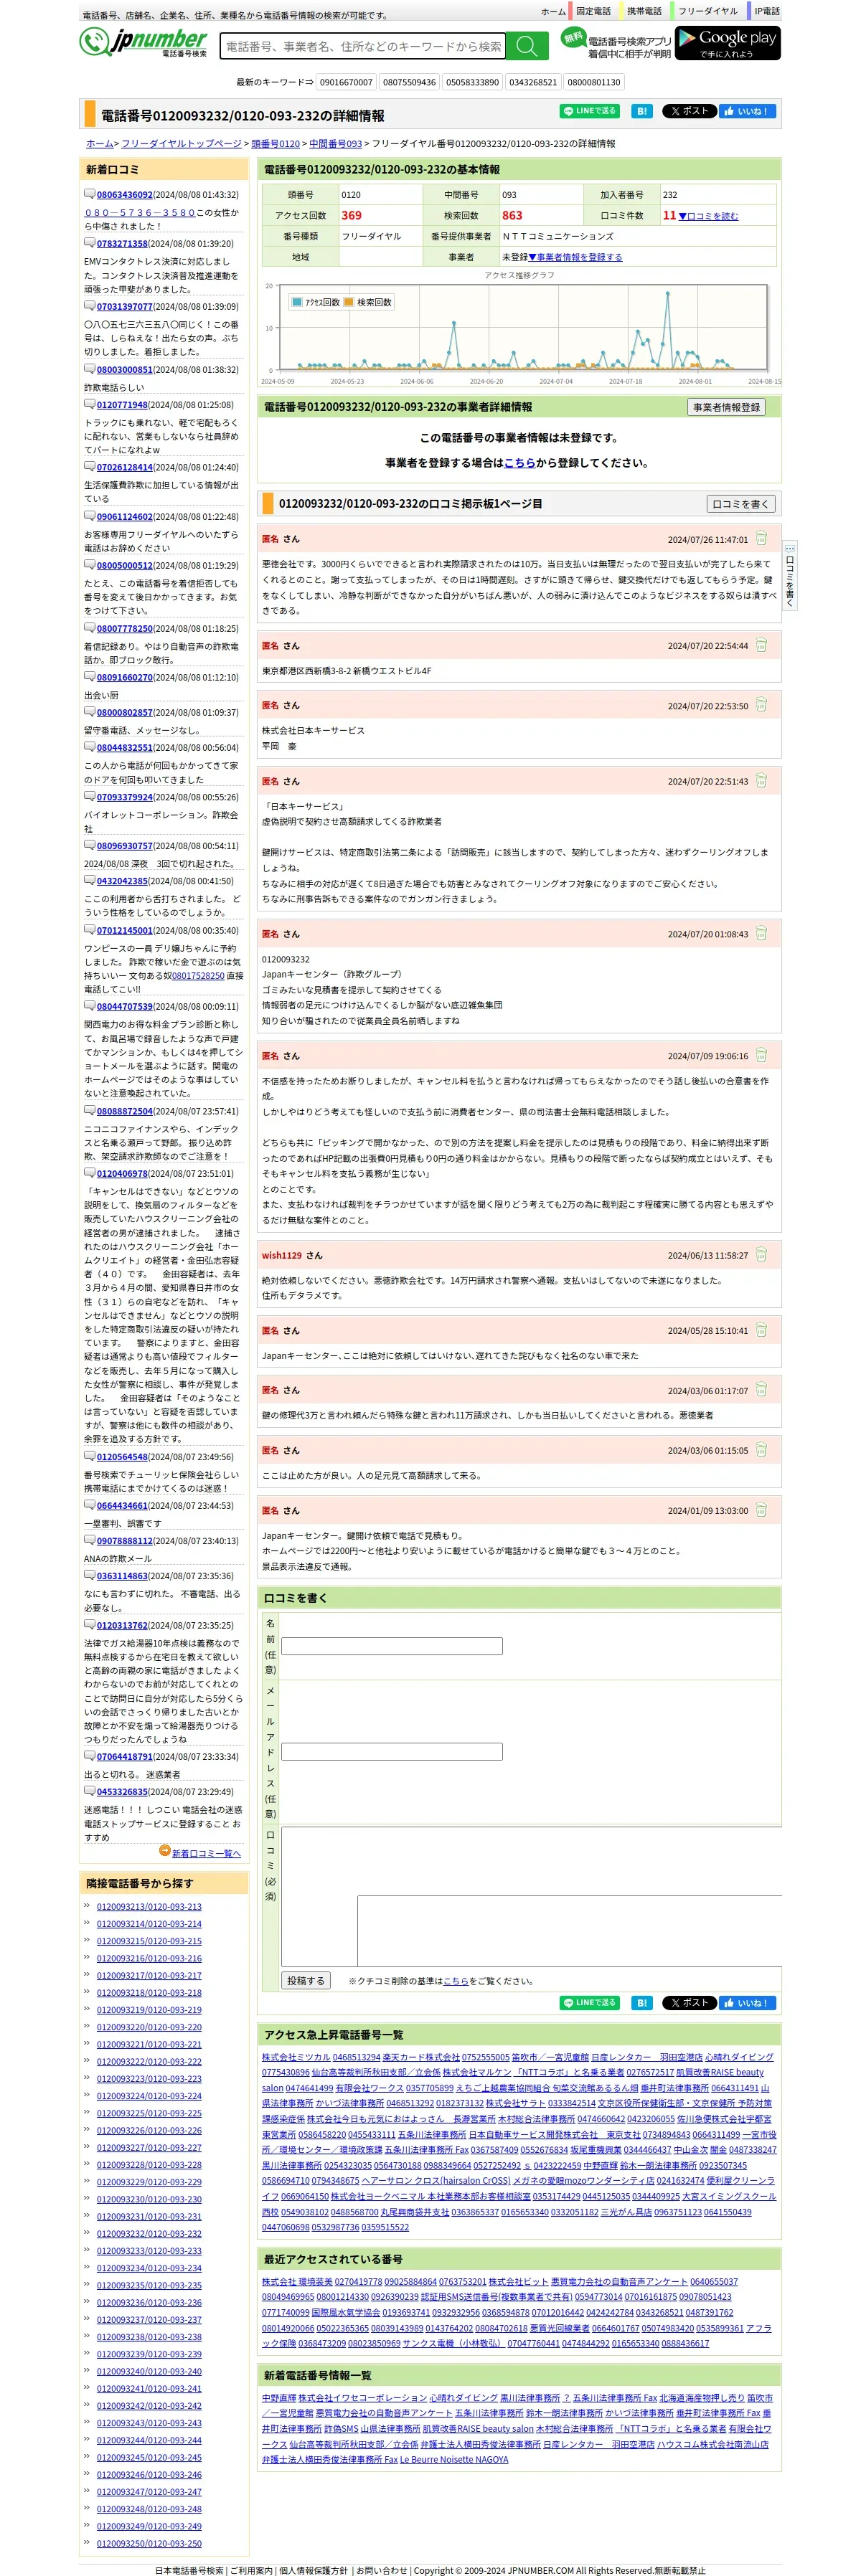861x2576 pixels.
Task: Open neighbor number 0120093213/0120-093-213
Action: (x=149, y=1907)
